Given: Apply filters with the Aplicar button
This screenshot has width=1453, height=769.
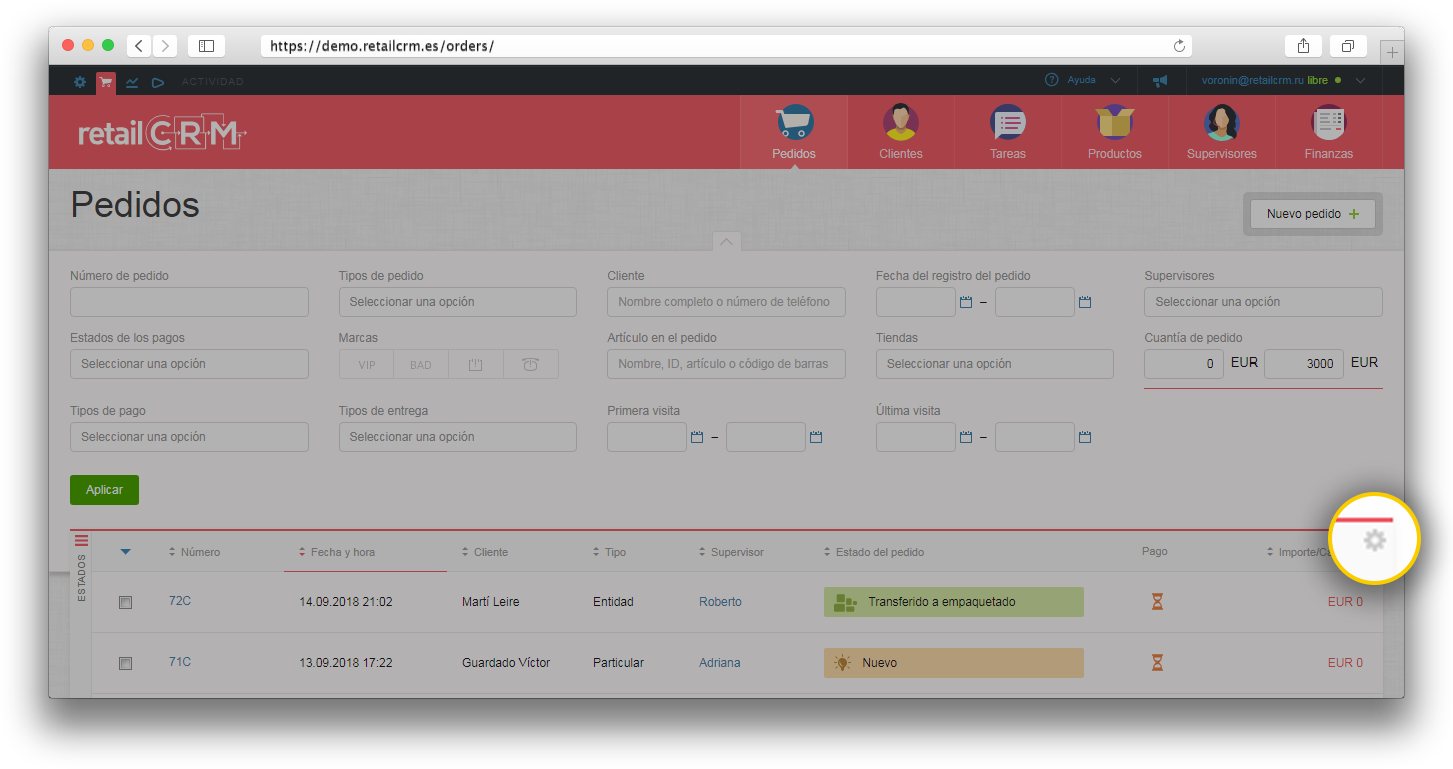Looking at the screenshot, I should coord(104,490).
